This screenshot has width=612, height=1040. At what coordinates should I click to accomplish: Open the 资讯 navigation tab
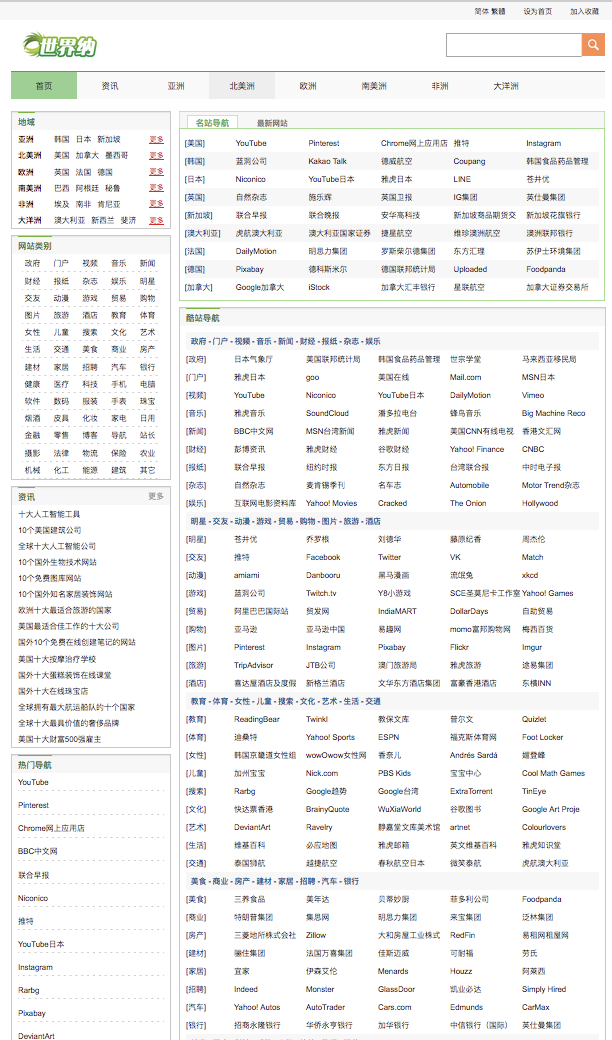(110, 86)
